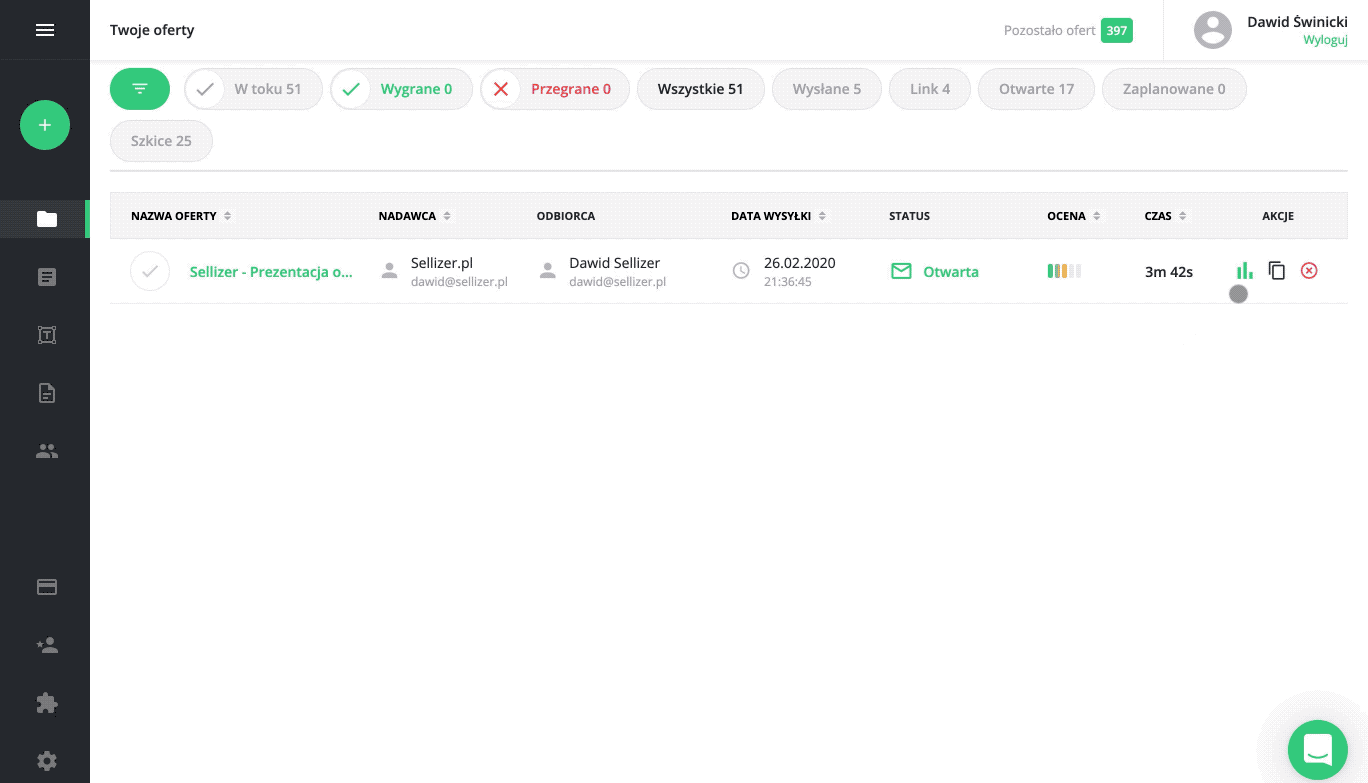
Task: Open the chat support bubble
Action: tap(1317, 749)
